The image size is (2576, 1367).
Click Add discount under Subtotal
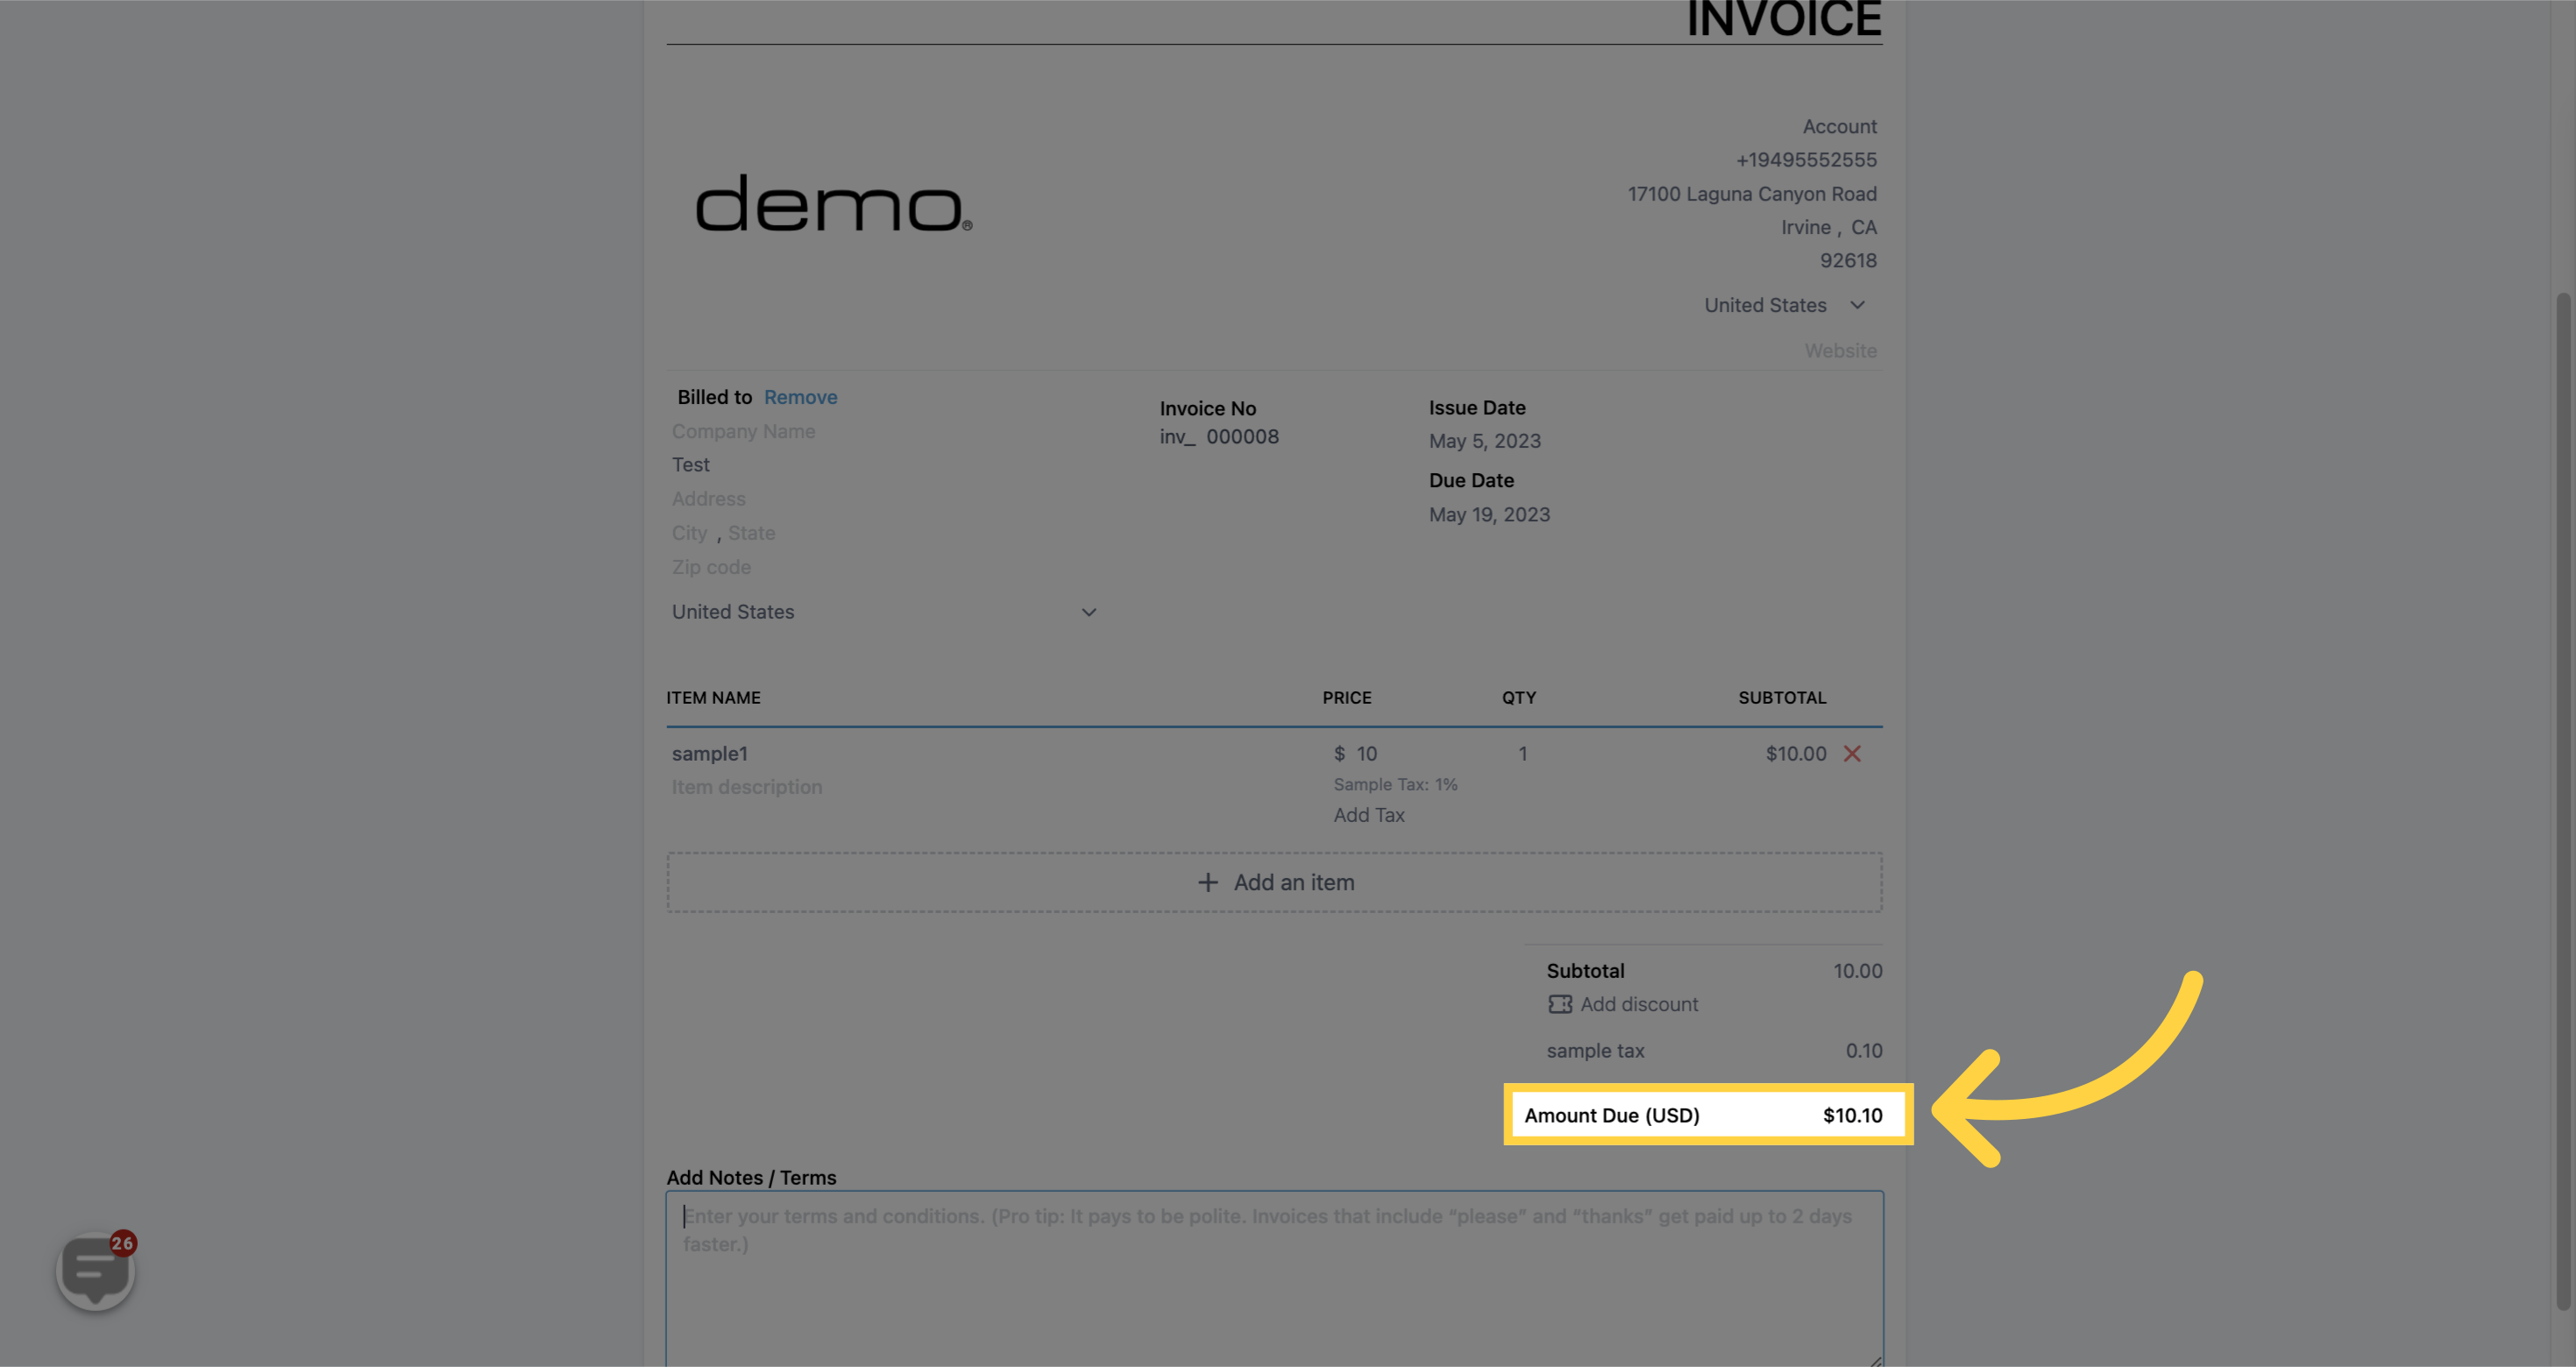(x=1639, y=1004)
